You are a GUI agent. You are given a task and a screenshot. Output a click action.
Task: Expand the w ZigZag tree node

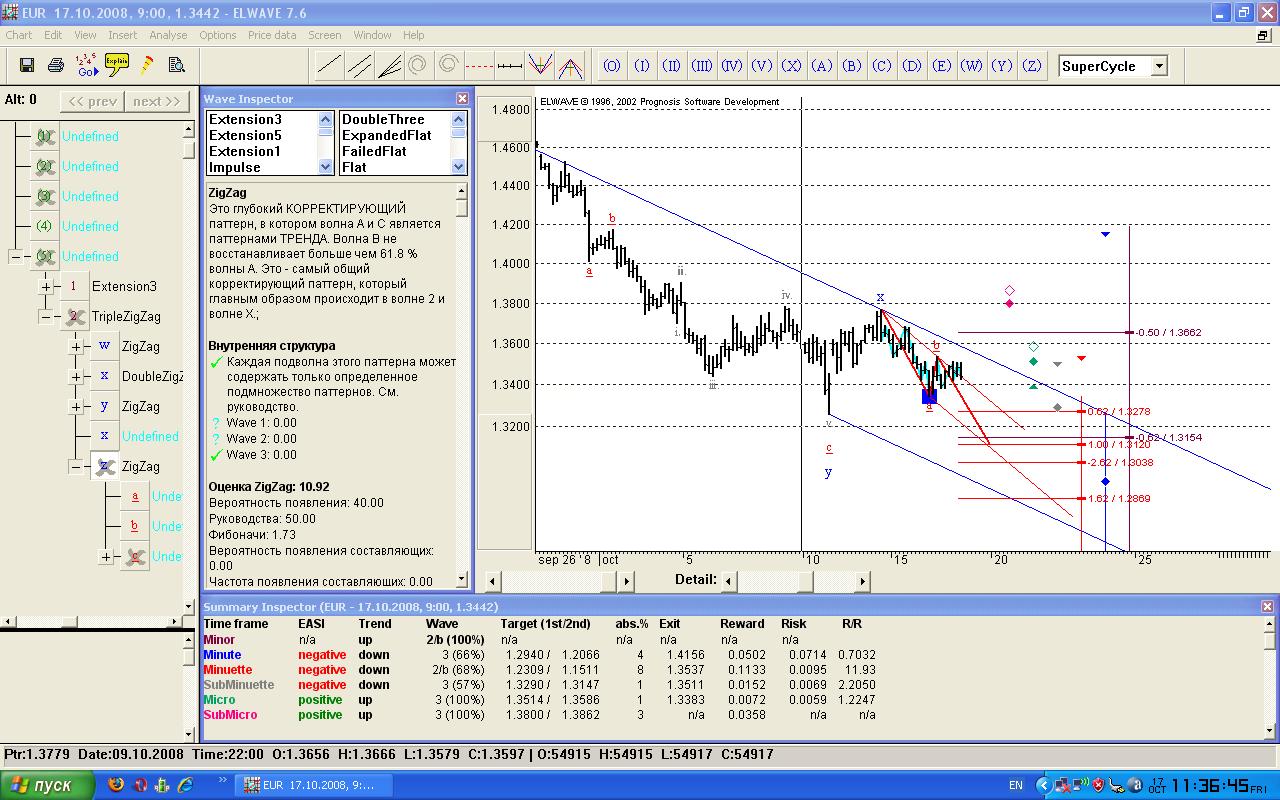pyautogui.click(x=76, y=346)
